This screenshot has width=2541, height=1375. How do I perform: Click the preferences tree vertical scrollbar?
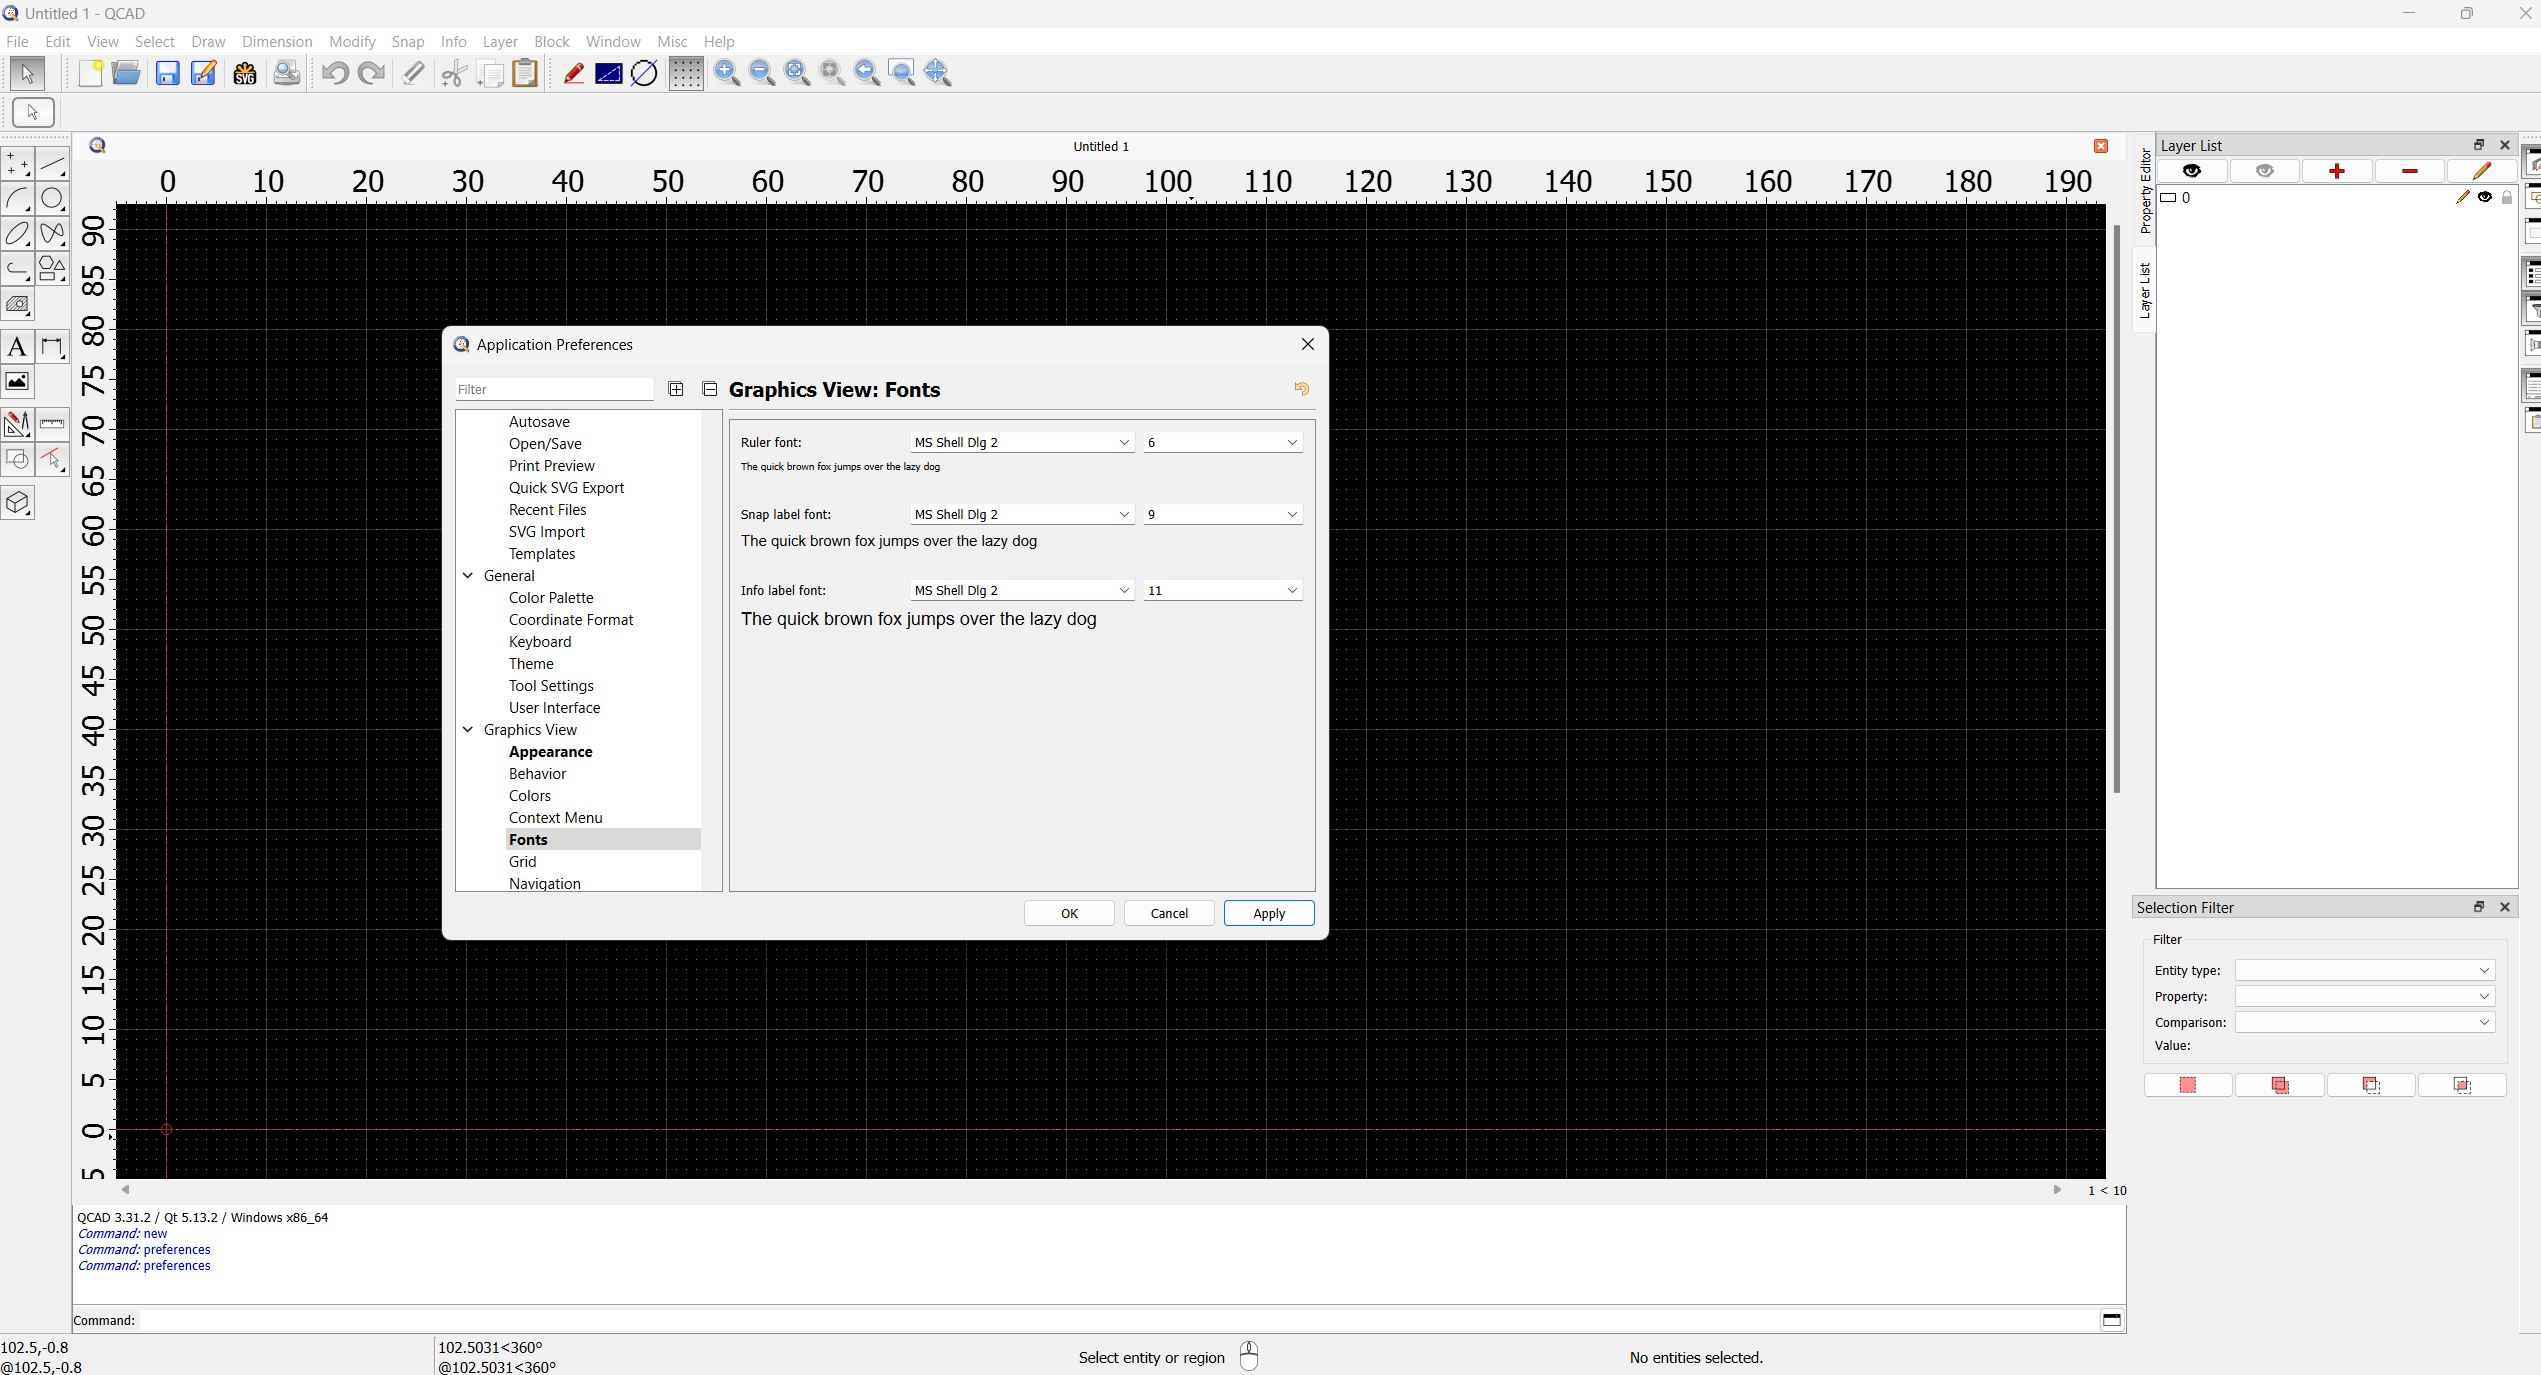click(711, 650)
